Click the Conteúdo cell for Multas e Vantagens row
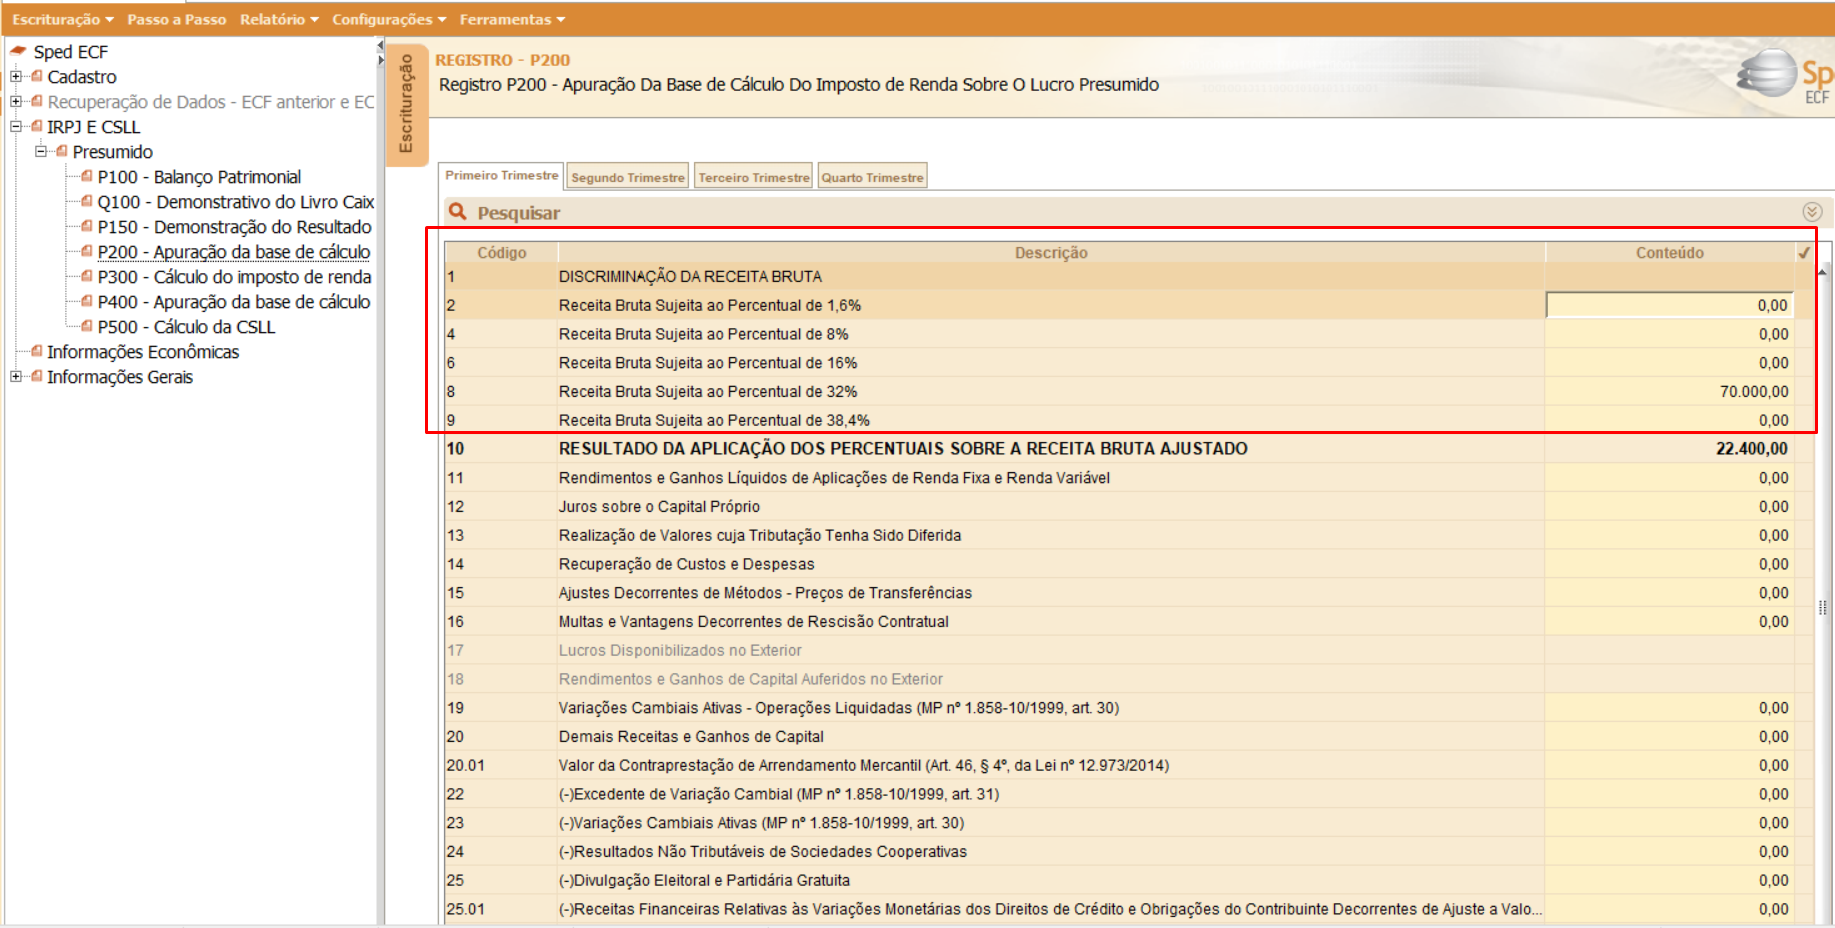Image resolution: width=1835 pixels, height=928 pixels. (x=1669, y=622)
